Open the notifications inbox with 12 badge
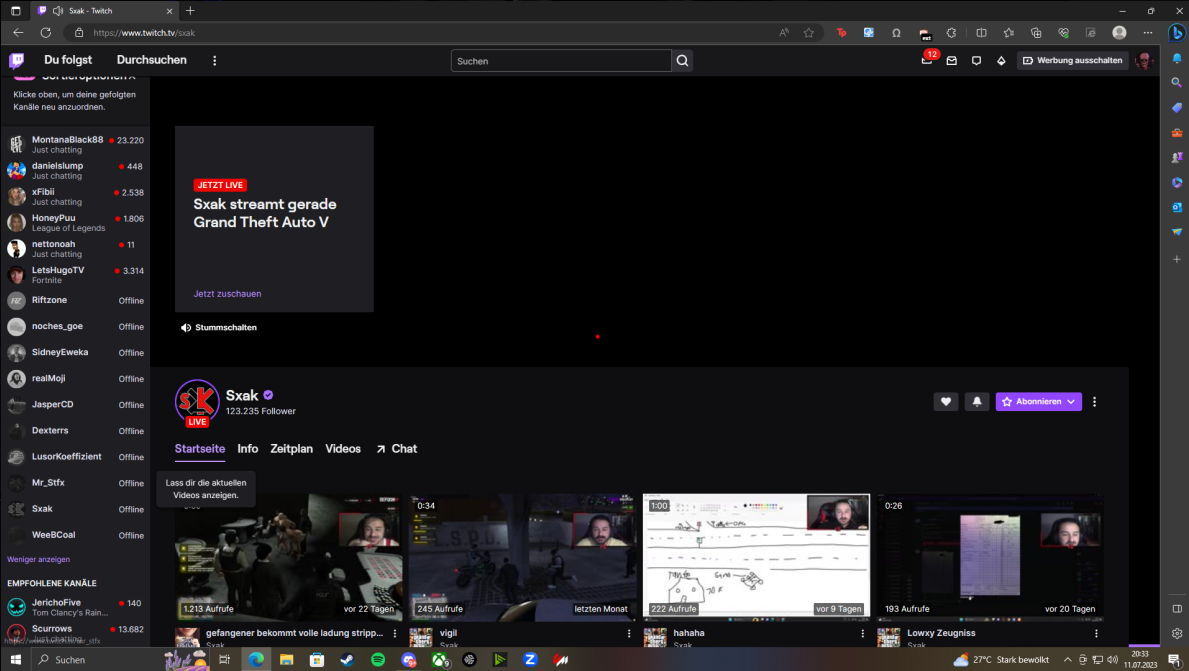This screenshot has width=1189, height=671. [x=927, y=61]
